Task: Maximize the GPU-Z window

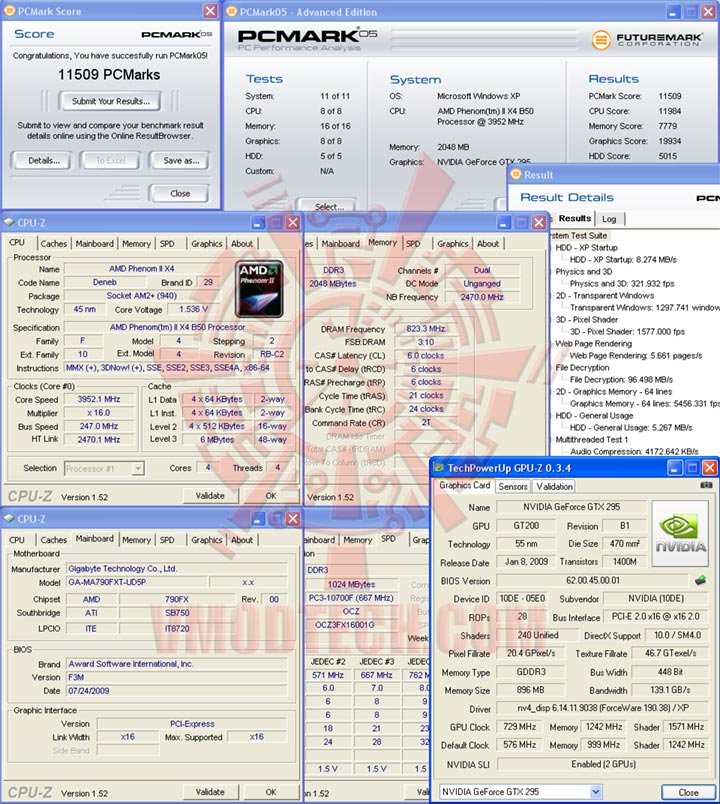Action: [692, 468]
